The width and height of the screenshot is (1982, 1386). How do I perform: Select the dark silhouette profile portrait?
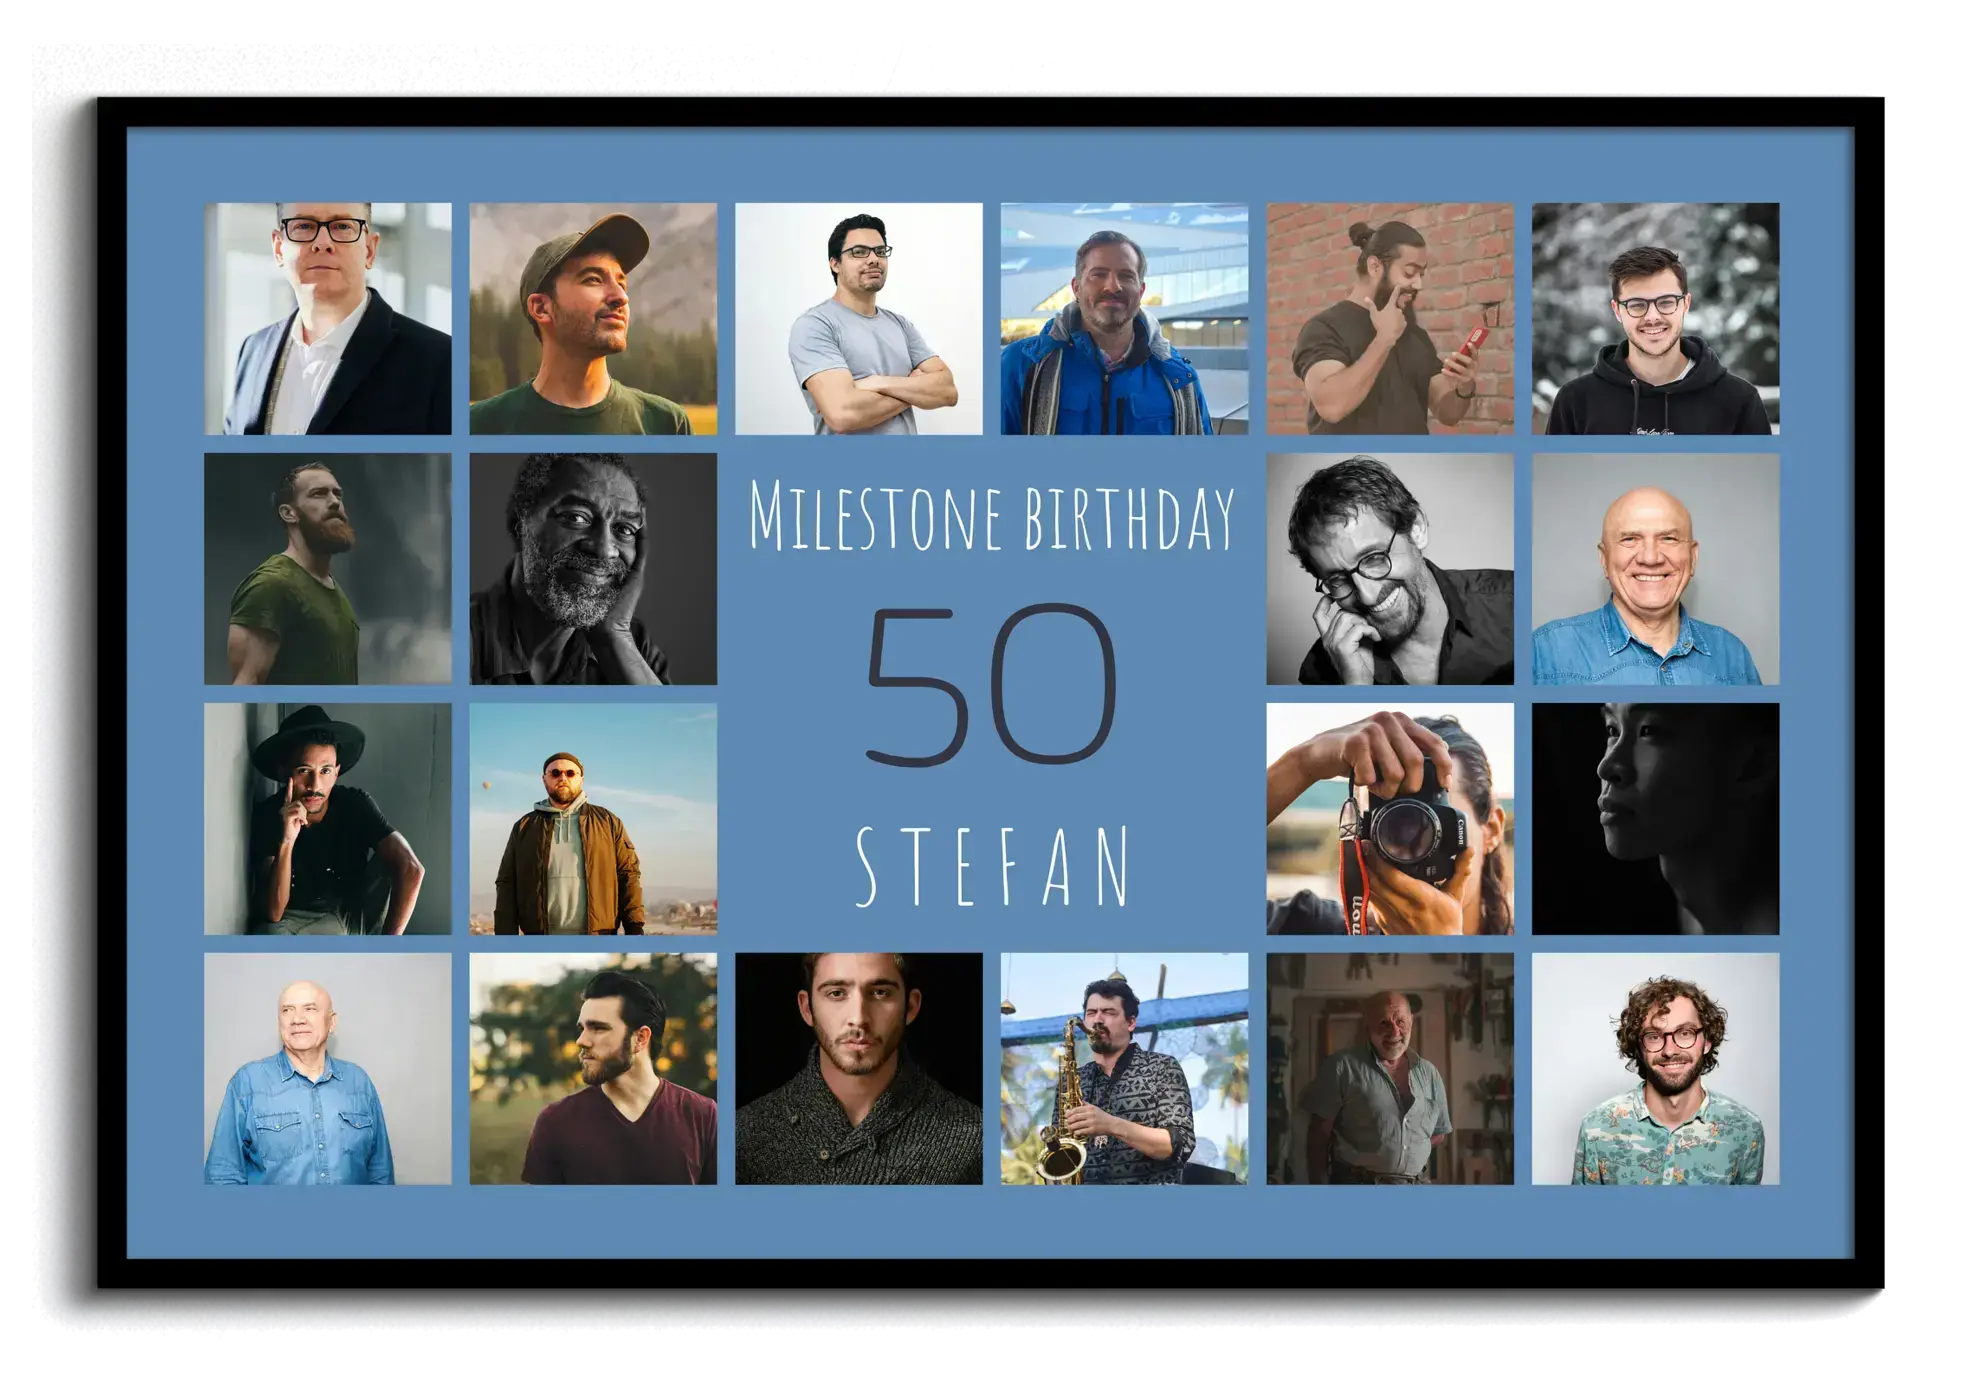point(1655,818)
